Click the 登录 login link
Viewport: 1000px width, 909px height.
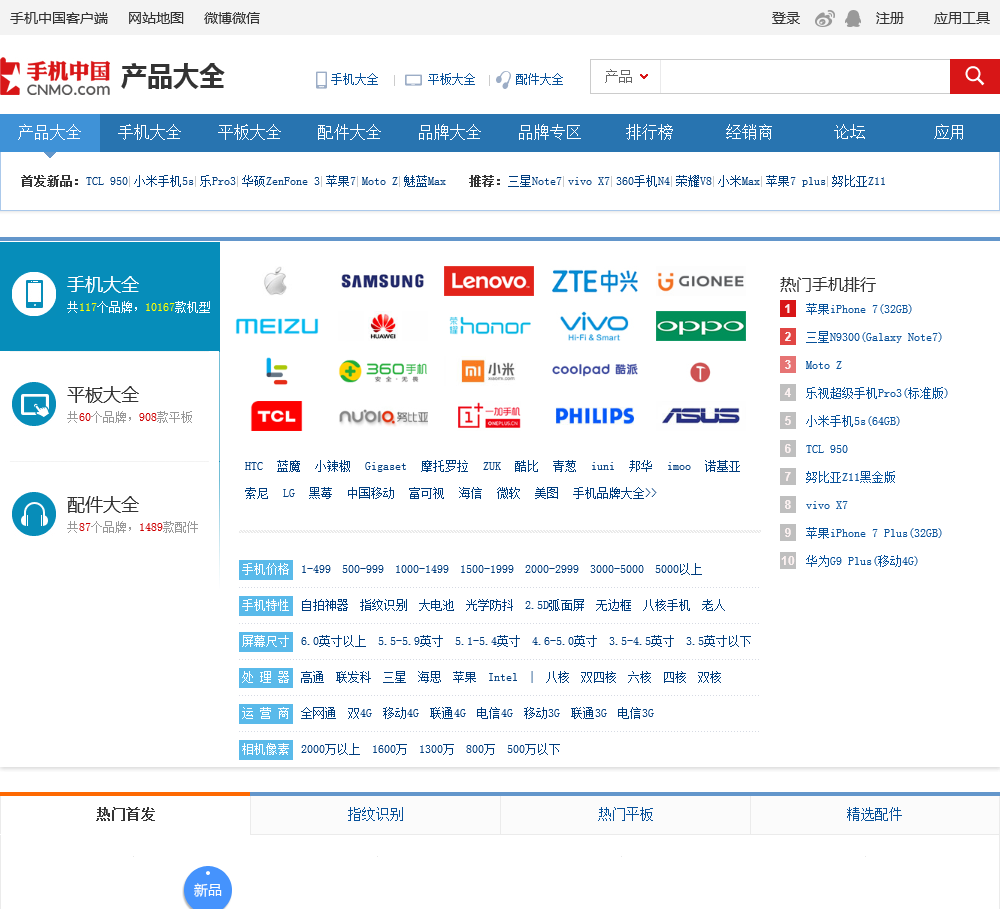pos(786,18)
